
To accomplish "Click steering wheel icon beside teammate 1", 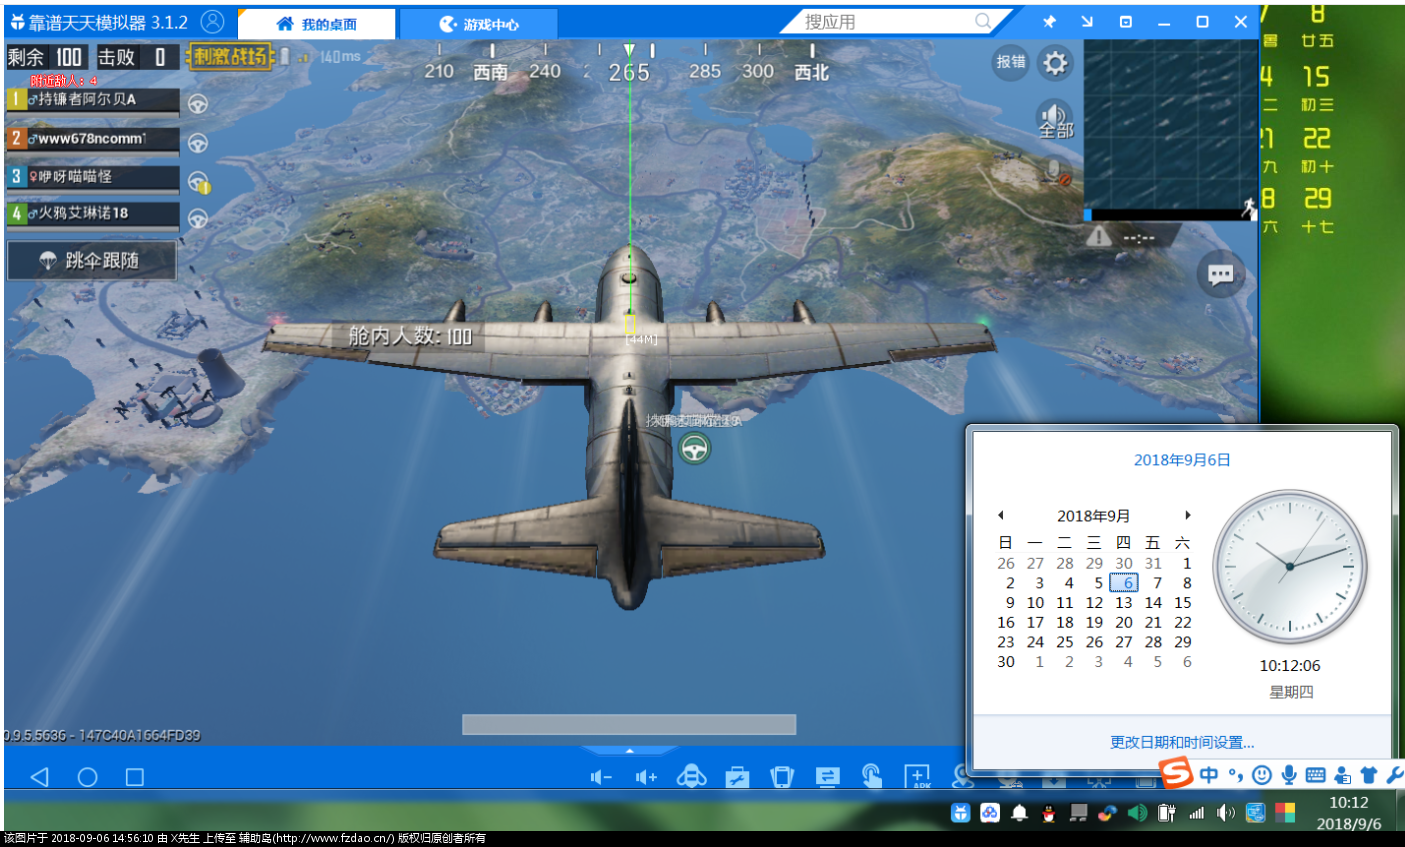I will [x=198, y=104].
